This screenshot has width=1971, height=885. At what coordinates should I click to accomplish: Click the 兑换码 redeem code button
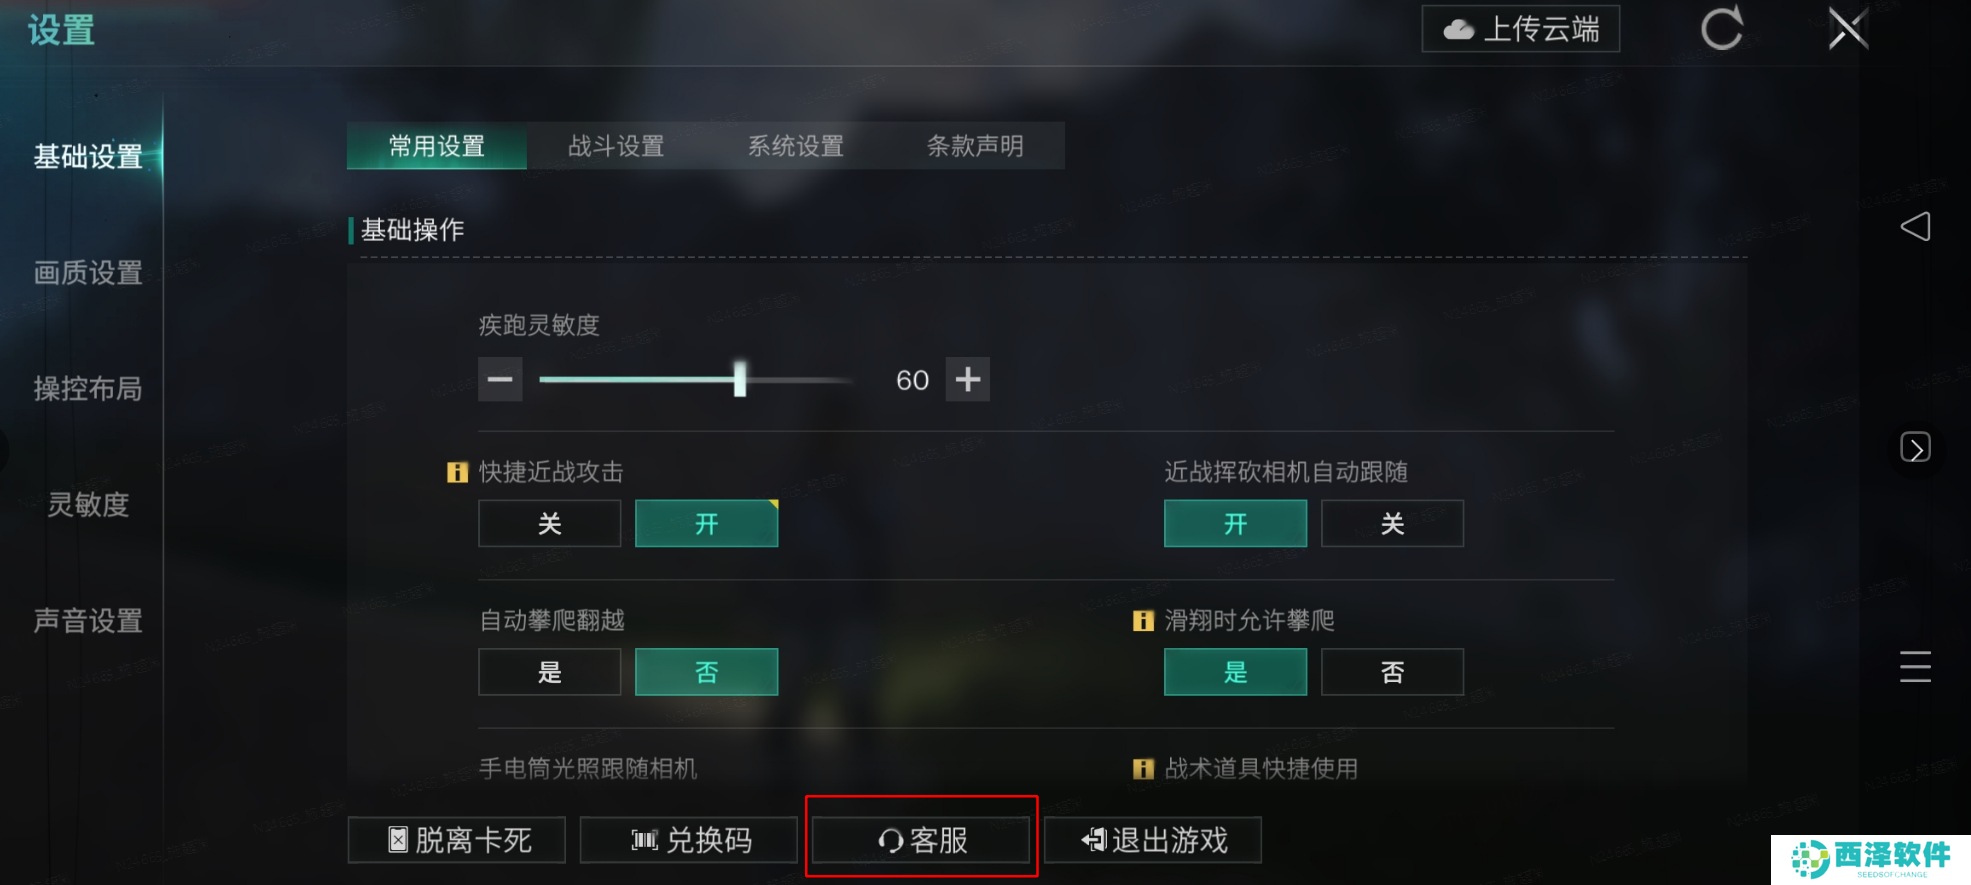tap(689, 840)
